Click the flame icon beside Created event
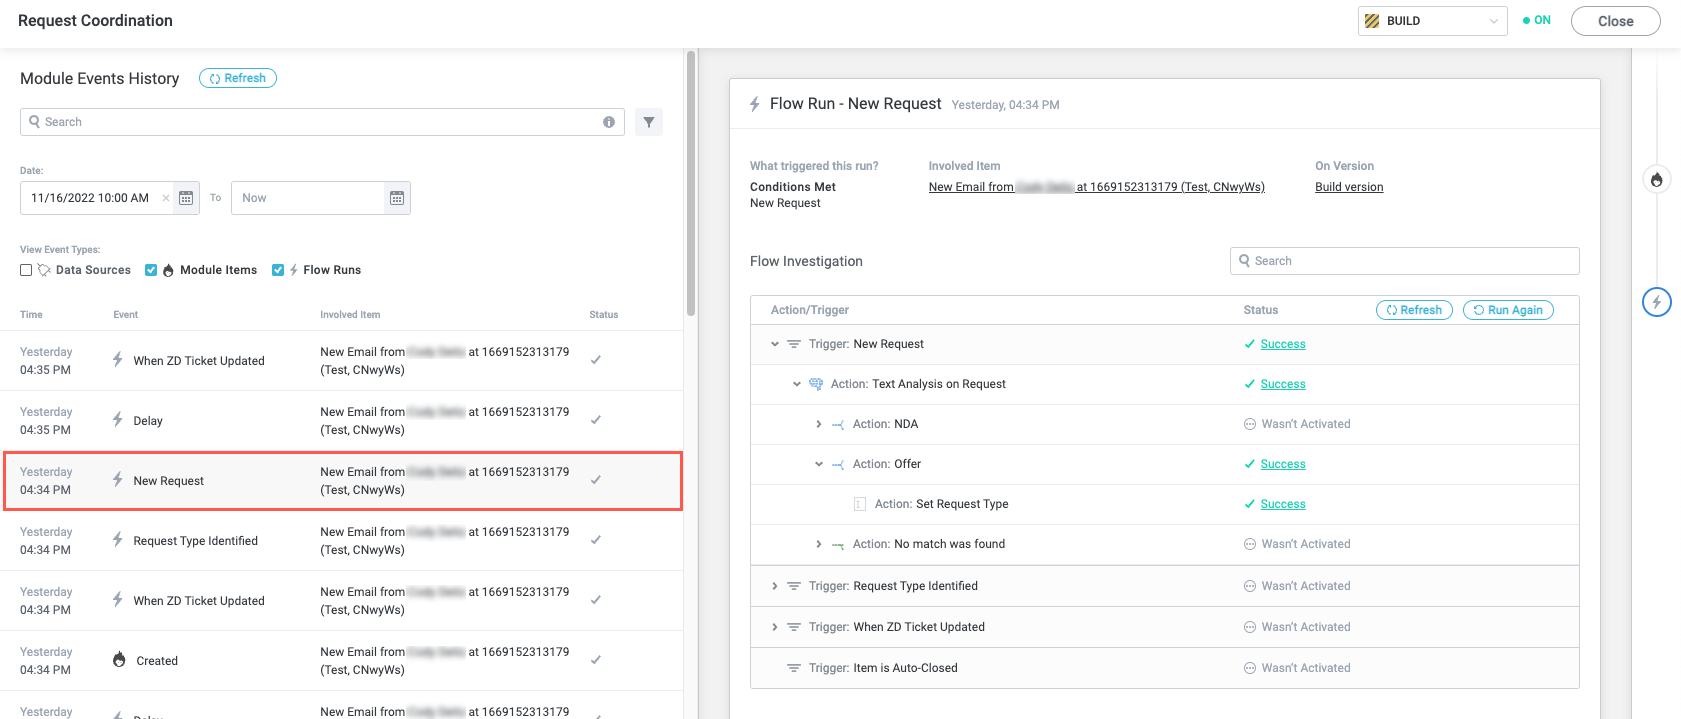 click(119, 660)
